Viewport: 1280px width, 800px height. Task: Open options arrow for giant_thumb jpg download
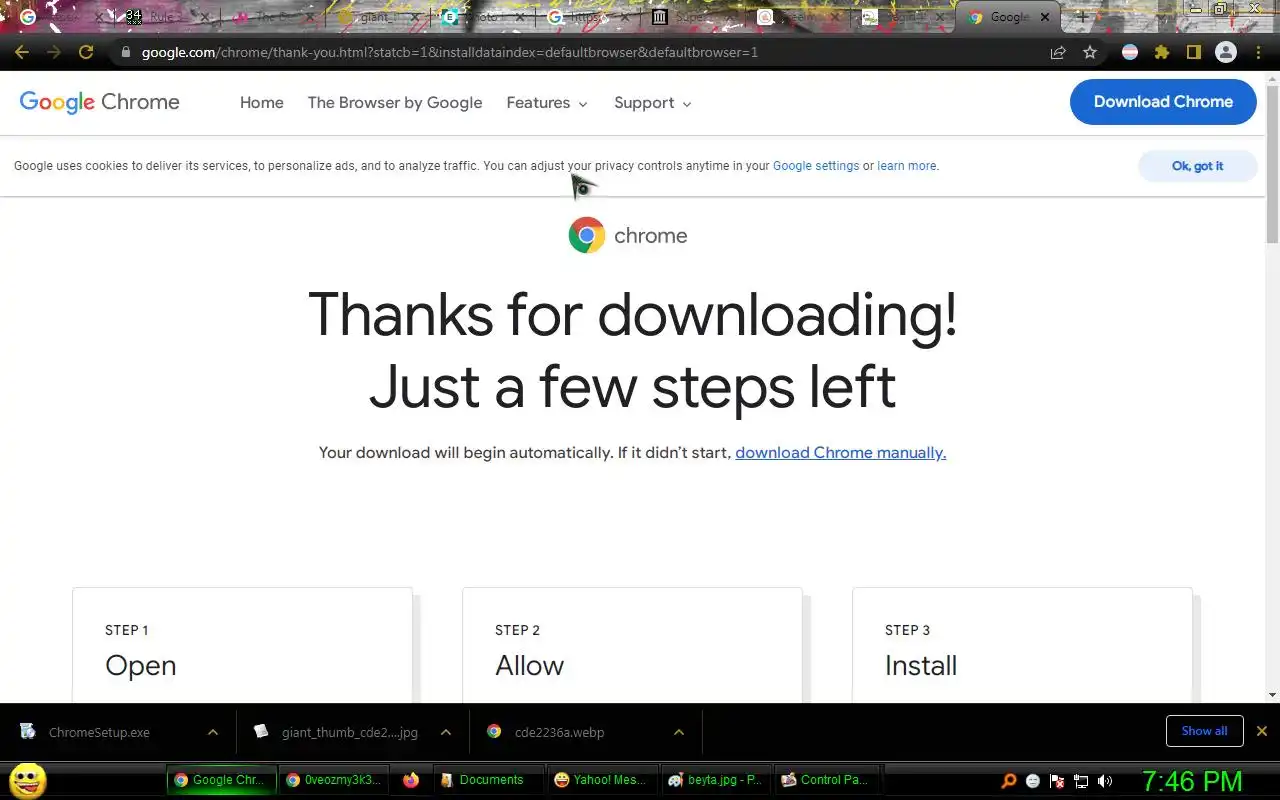click(446, 732)
